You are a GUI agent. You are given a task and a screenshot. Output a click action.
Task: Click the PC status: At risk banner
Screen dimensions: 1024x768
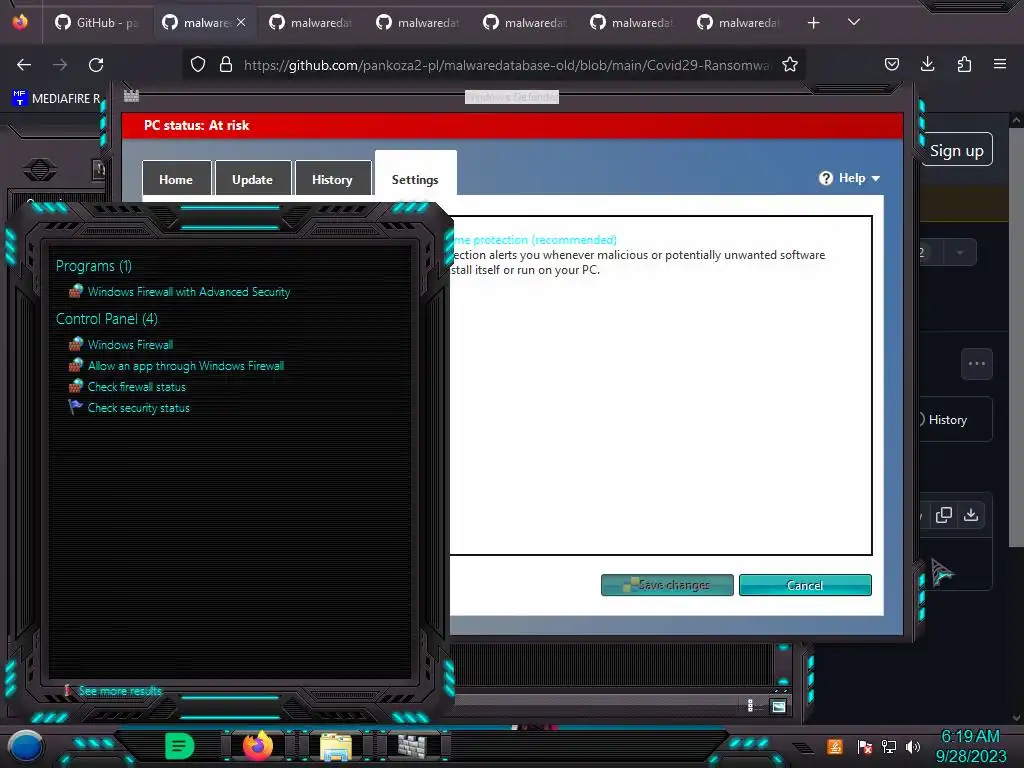(x=513, y=125)
